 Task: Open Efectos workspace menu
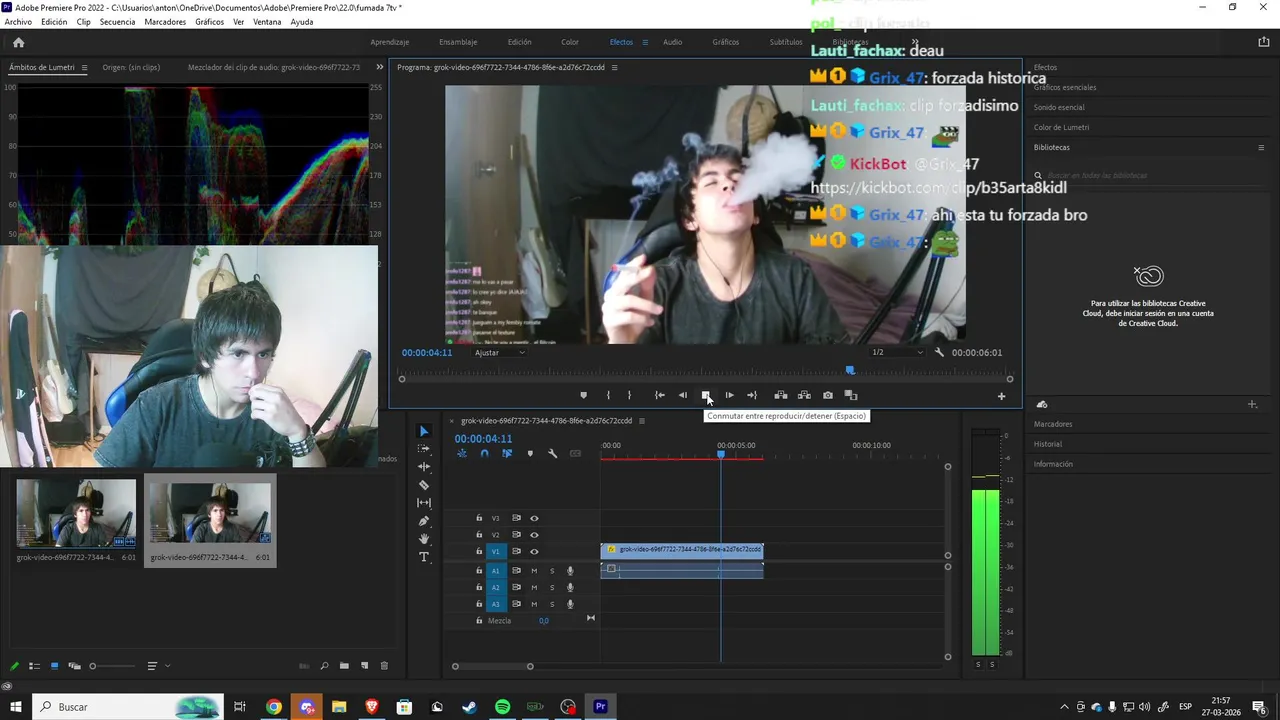(x=645, y=42)
